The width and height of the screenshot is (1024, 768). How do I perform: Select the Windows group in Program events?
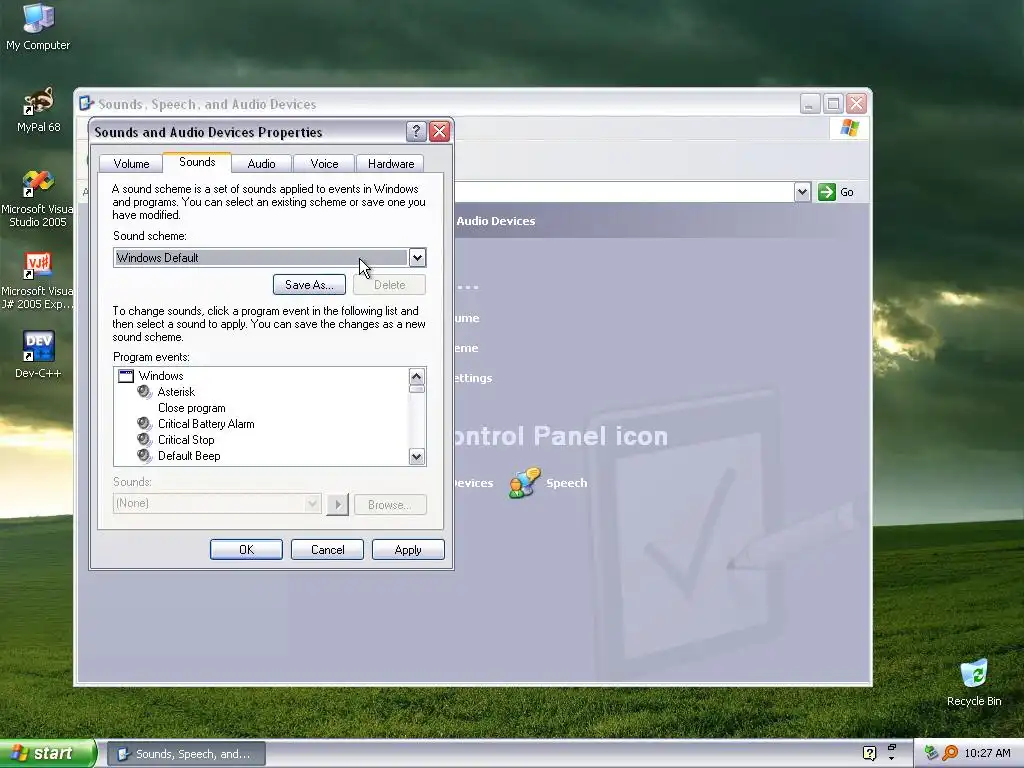[x=161, y=376]
